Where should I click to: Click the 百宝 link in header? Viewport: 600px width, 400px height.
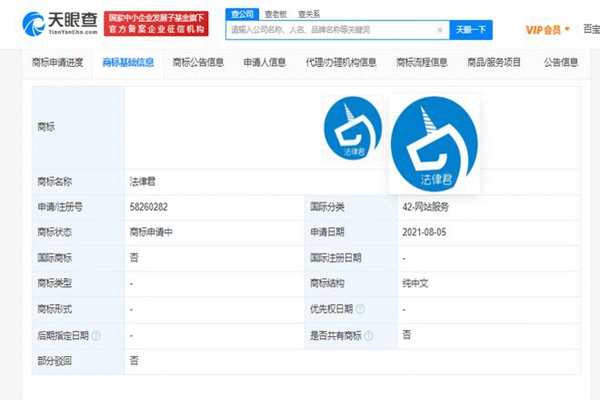590,30
